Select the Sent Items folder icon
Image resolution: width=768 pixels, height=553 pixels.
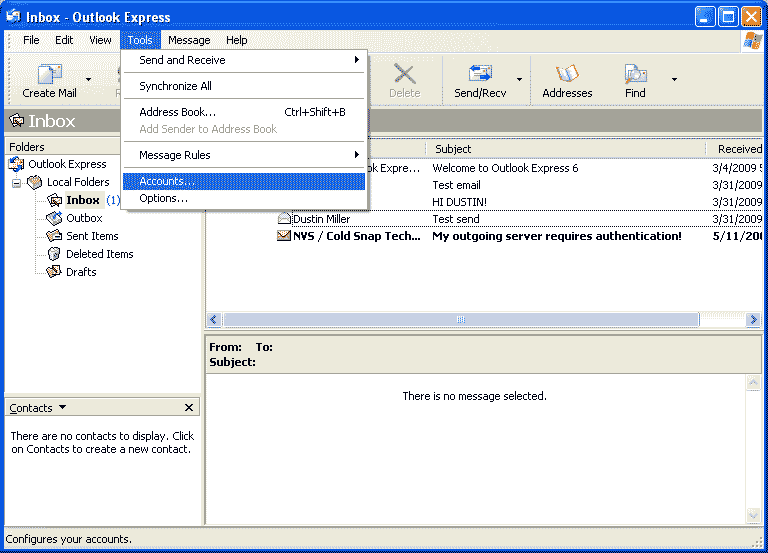coord(54,236)
